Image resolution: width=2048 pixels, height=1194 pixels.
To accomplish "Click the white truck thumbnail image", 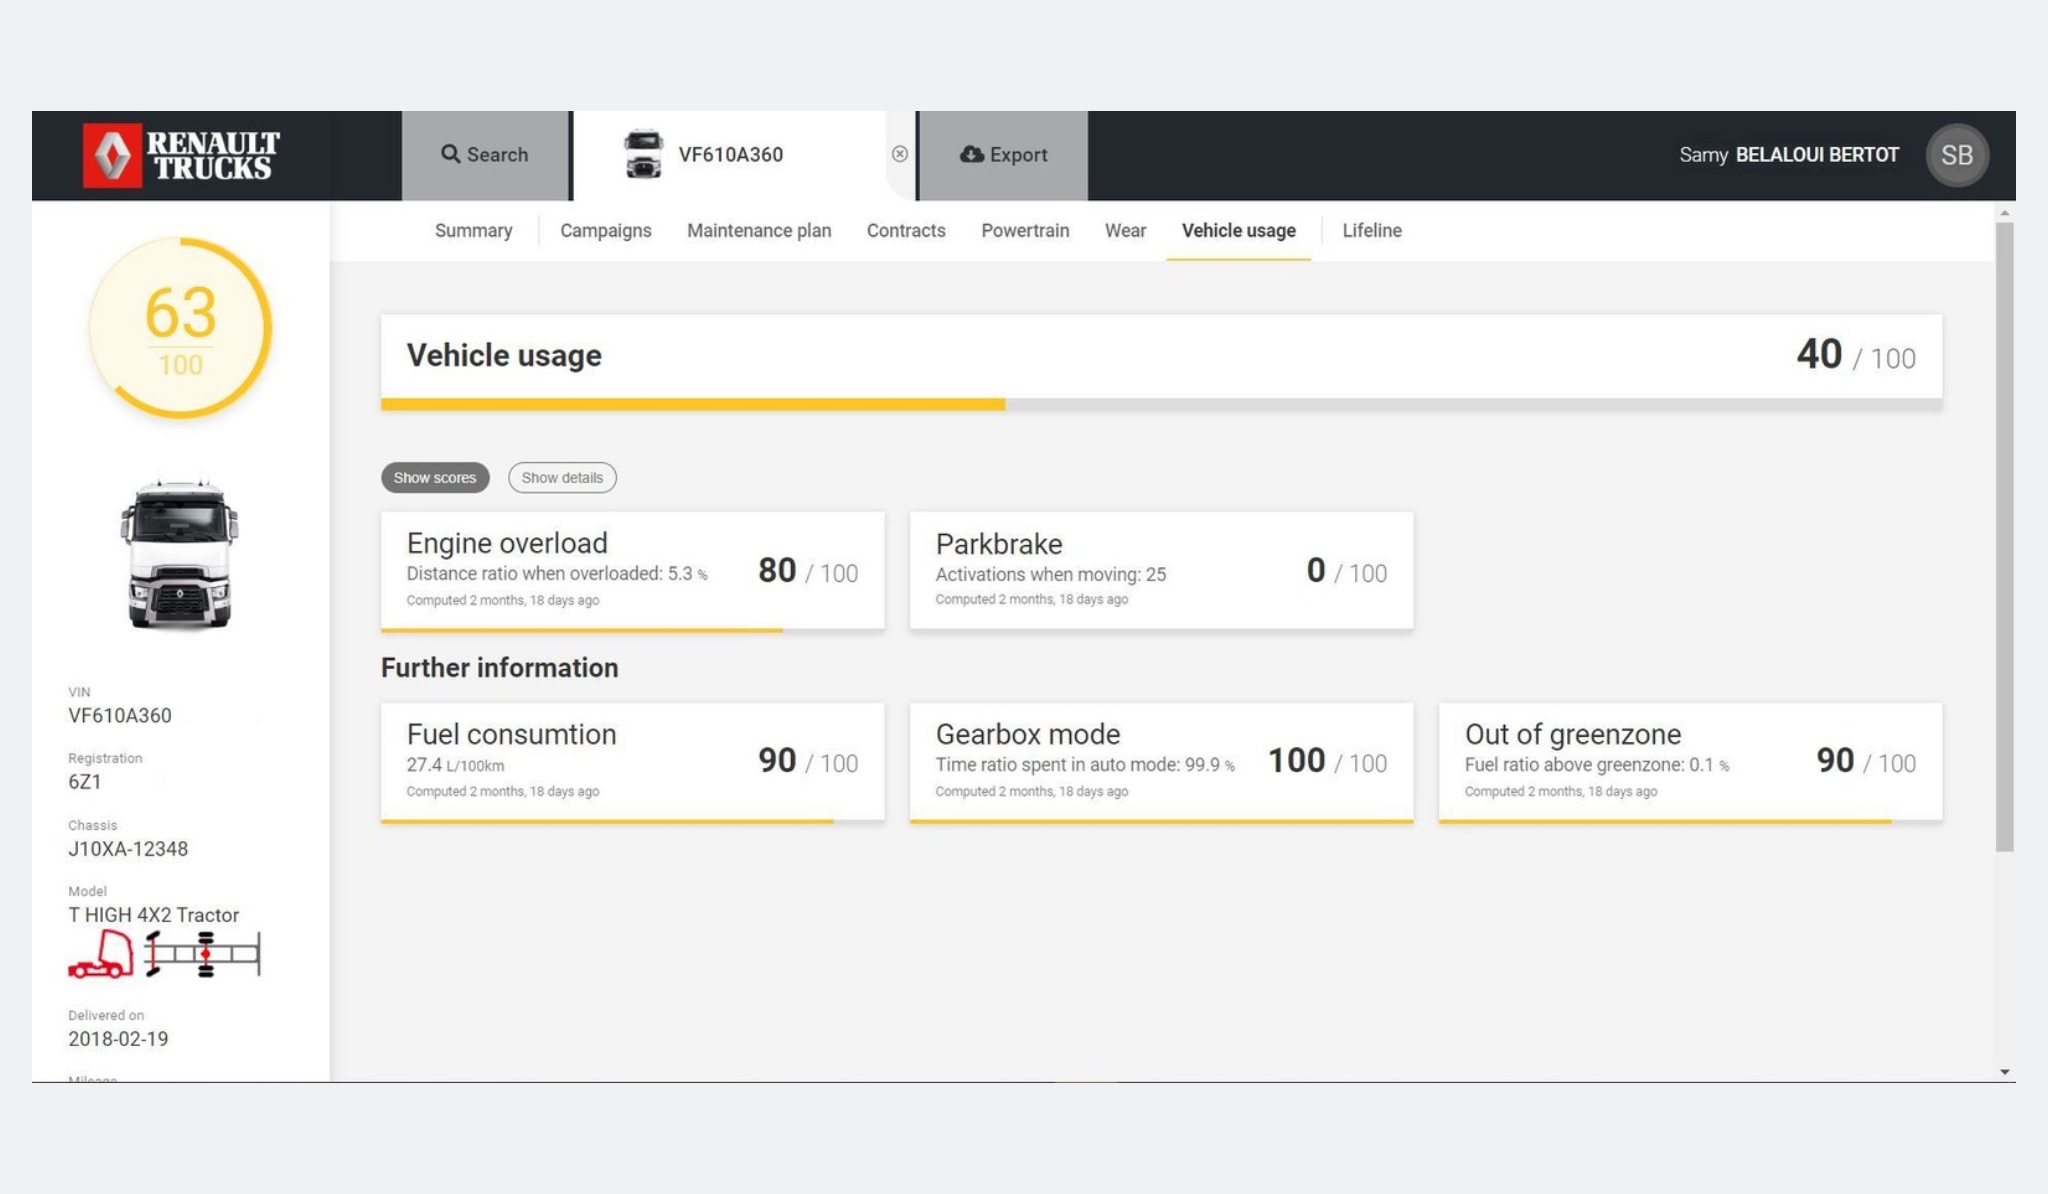I will click(180, 554).
